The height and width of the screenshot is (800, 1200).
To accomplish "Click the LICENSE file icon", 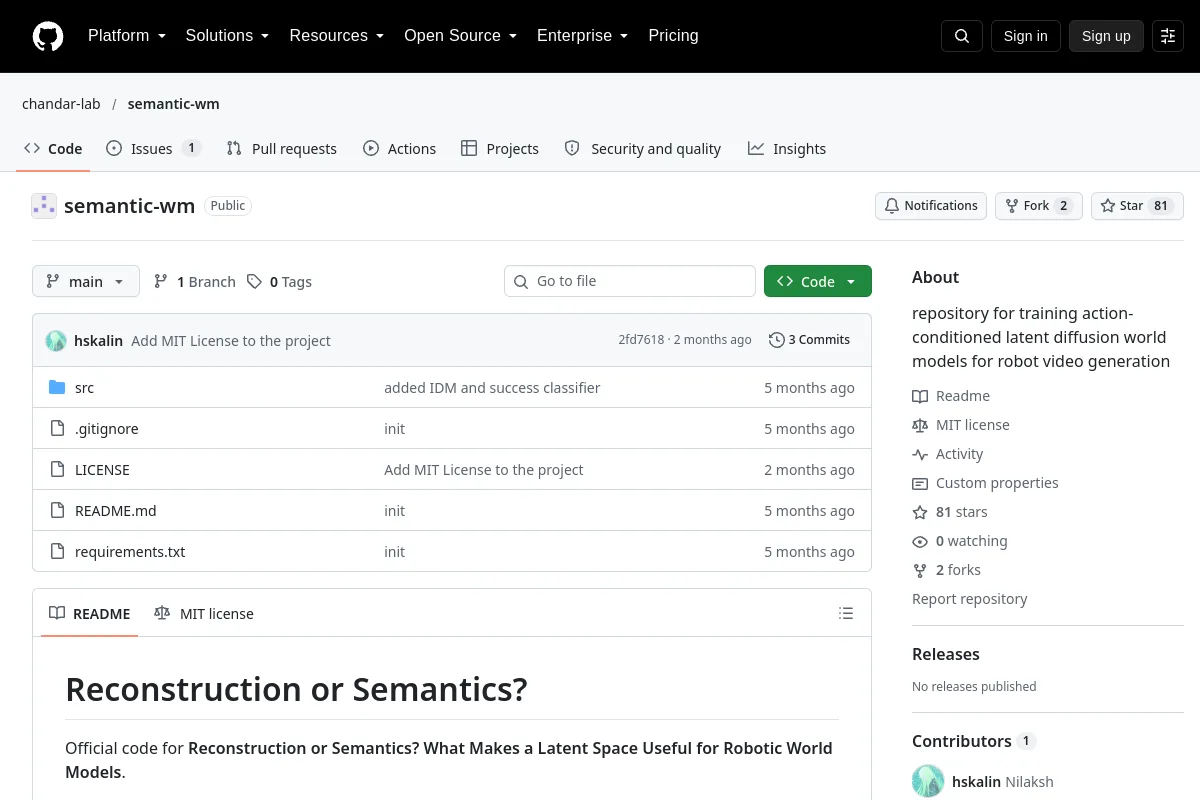I will [57, 470].
